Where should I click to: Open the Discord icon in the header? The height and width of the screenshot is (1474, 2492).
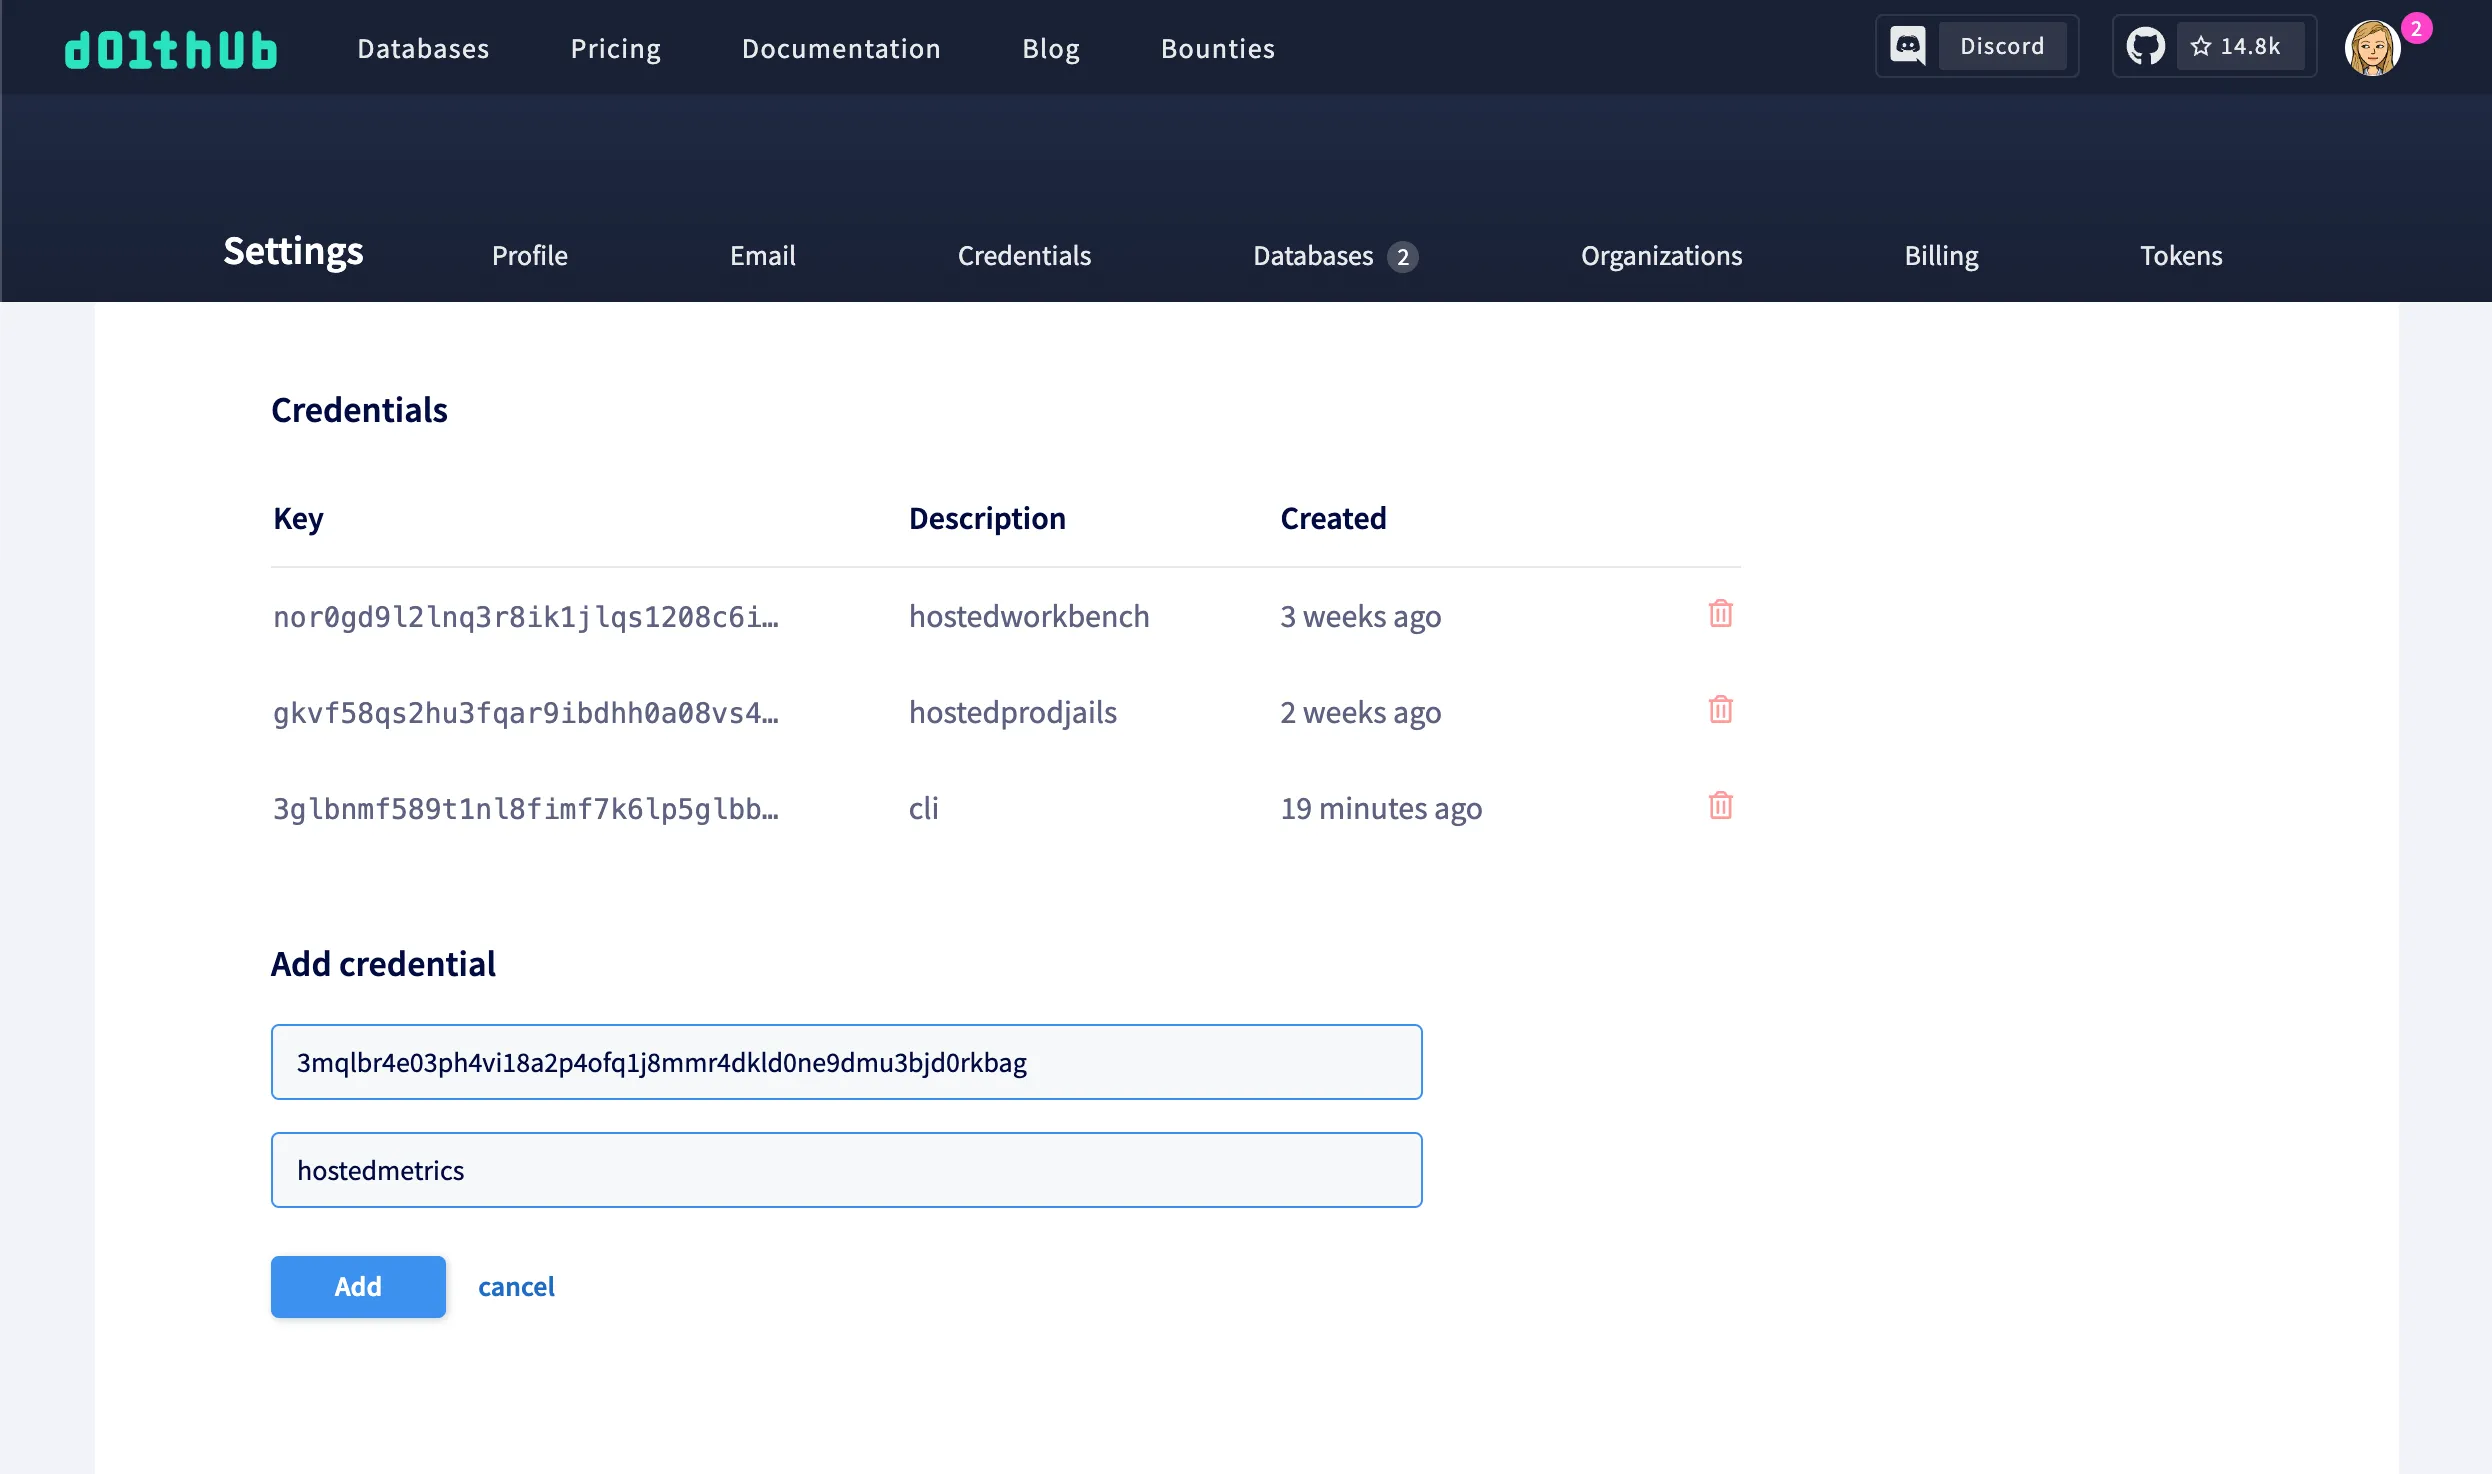1908,45
